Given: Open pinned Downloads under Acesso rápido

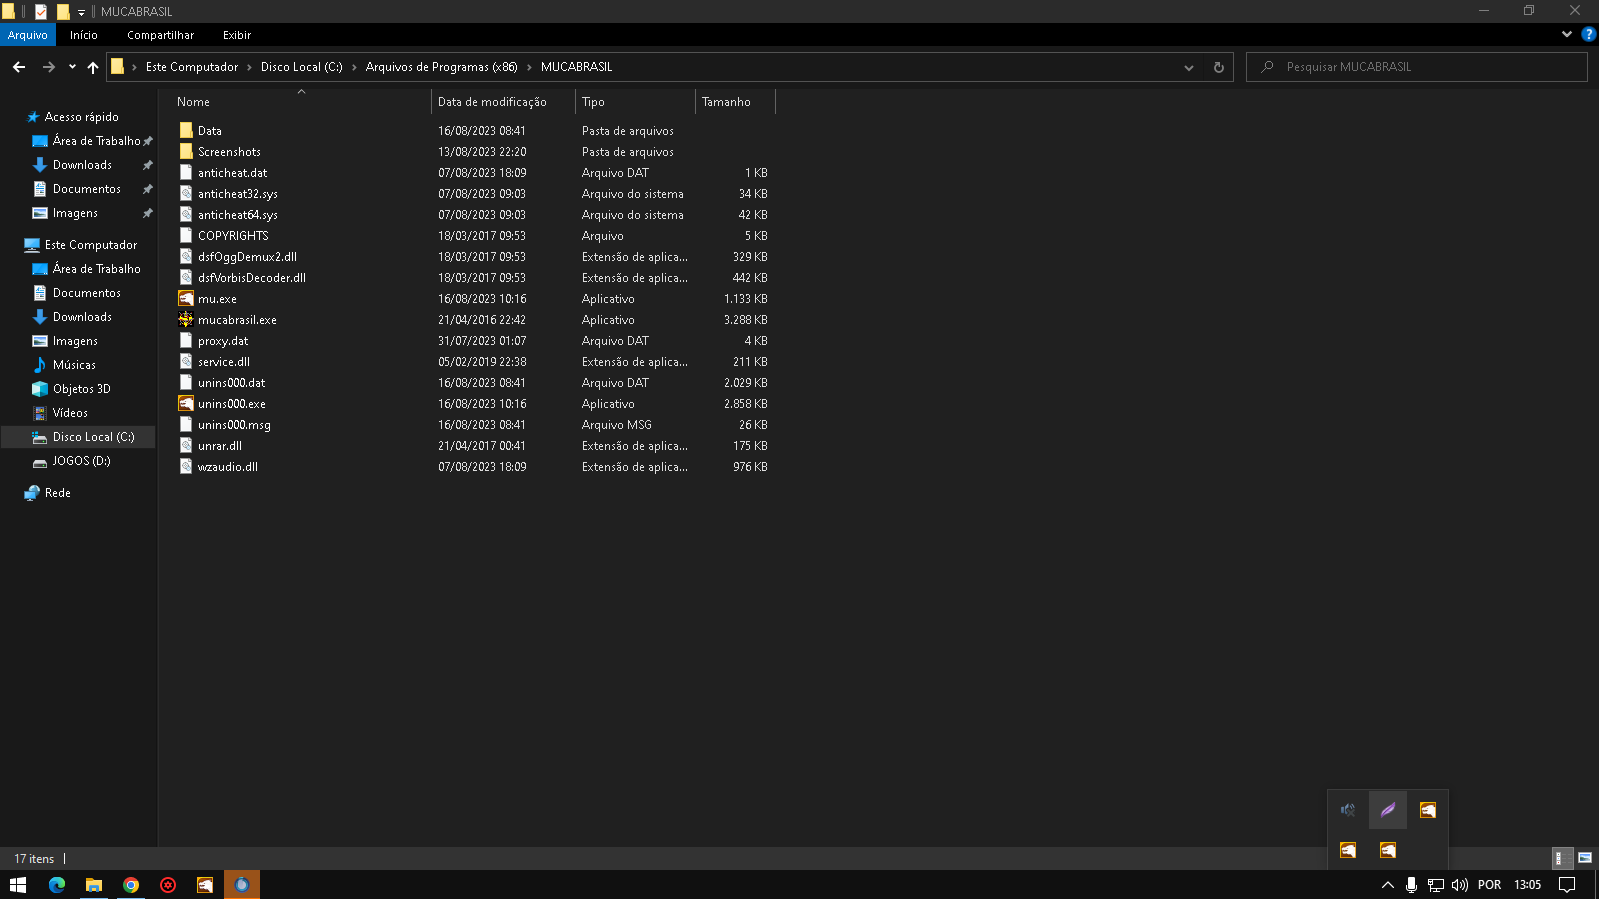Looking at the screenshot, I should click(x=82, y=165).
